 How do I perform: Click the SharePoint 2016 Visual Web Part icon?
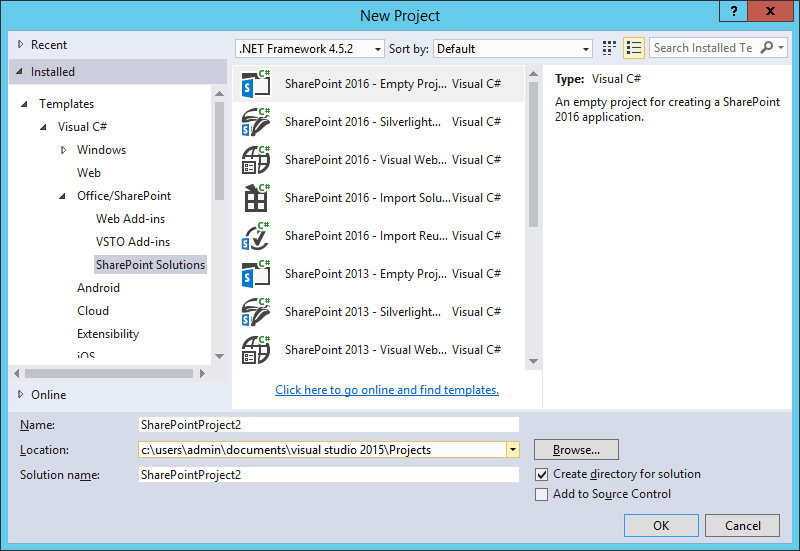coord(256,160)
